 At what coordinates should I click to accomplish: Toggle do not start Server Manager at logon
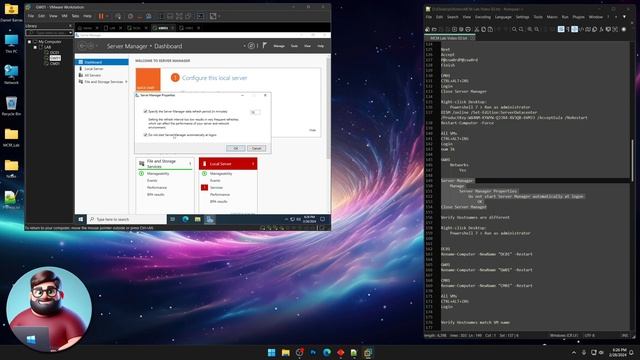pos(145,135)
